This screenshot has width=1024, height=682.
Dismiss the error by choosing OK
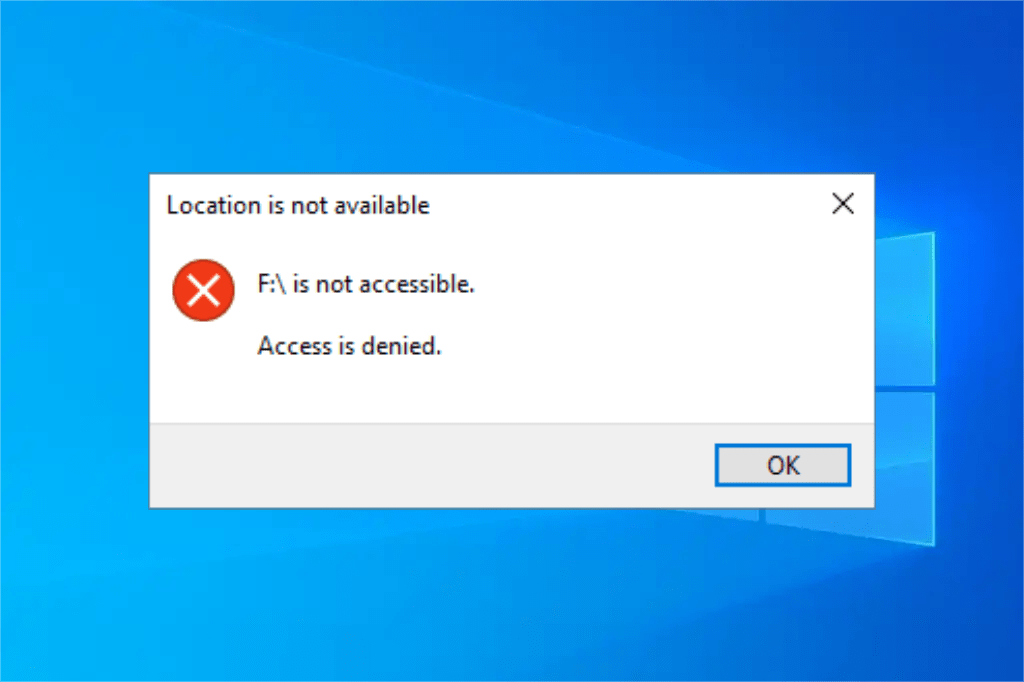coord(782,465)
